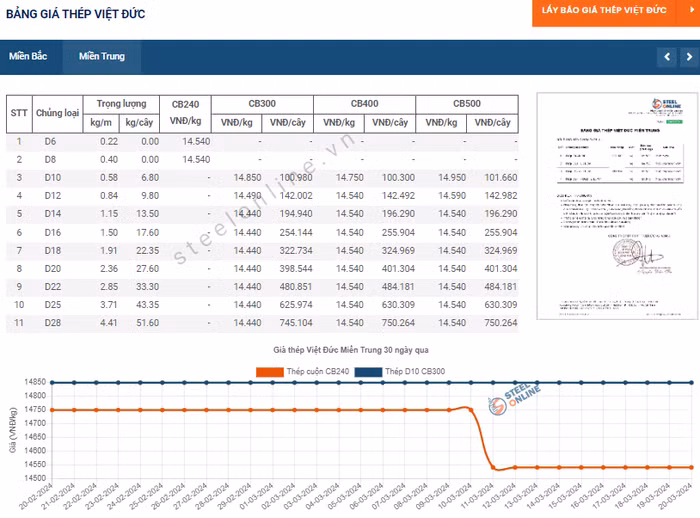This screenshot has height=518, width=700.
Task: Click the Trọng lượng column header
Action: 121,104
